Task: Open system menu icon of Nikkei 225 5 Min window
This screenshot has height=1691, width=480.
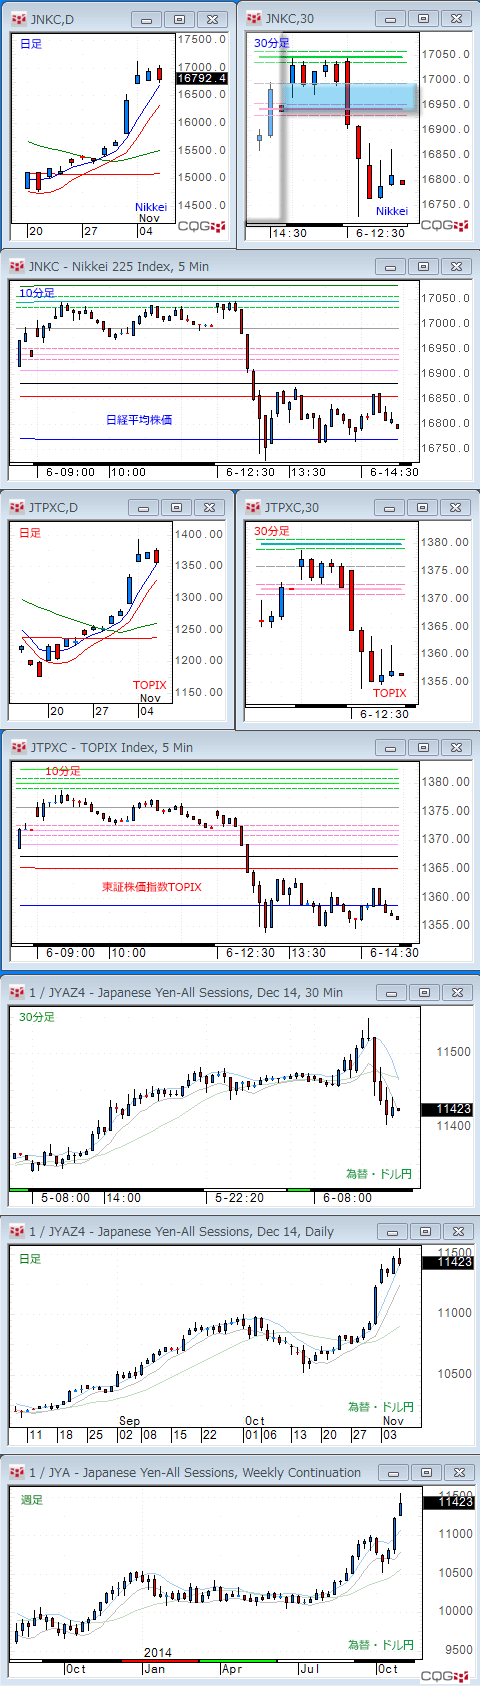Action: coord(17,266)
